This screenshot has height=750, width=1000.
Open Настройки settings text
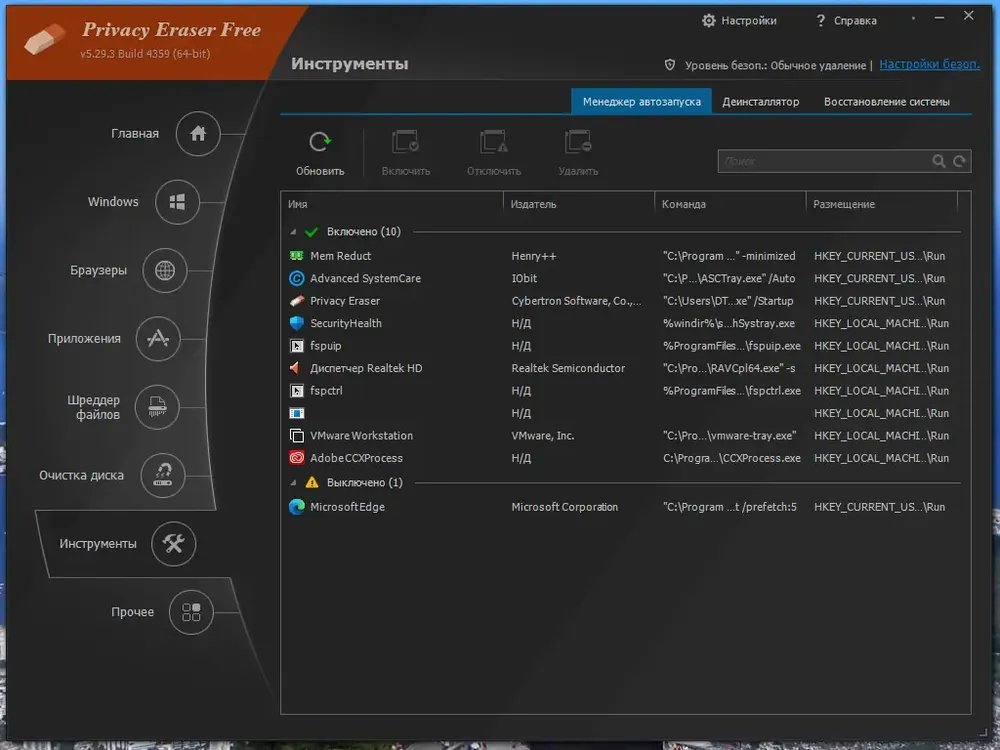point(749,20)
